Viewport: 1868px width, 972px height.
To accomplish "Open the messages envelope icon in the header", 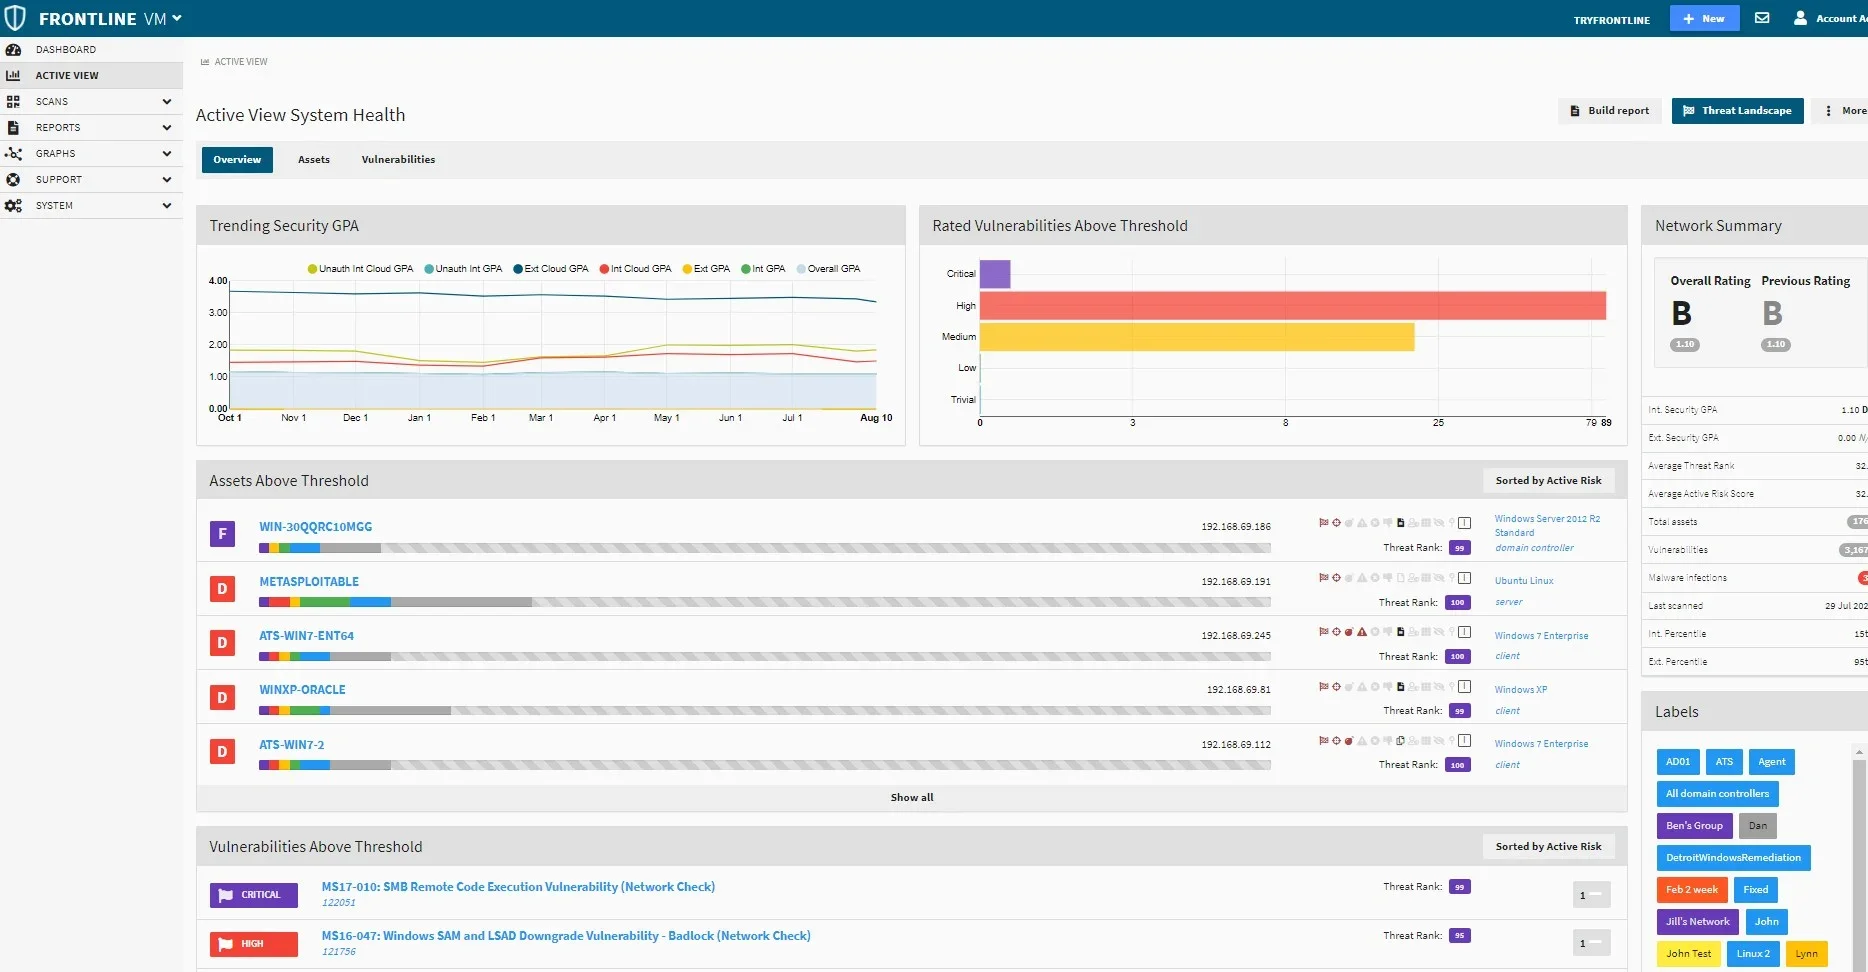I will point(1762,17).
